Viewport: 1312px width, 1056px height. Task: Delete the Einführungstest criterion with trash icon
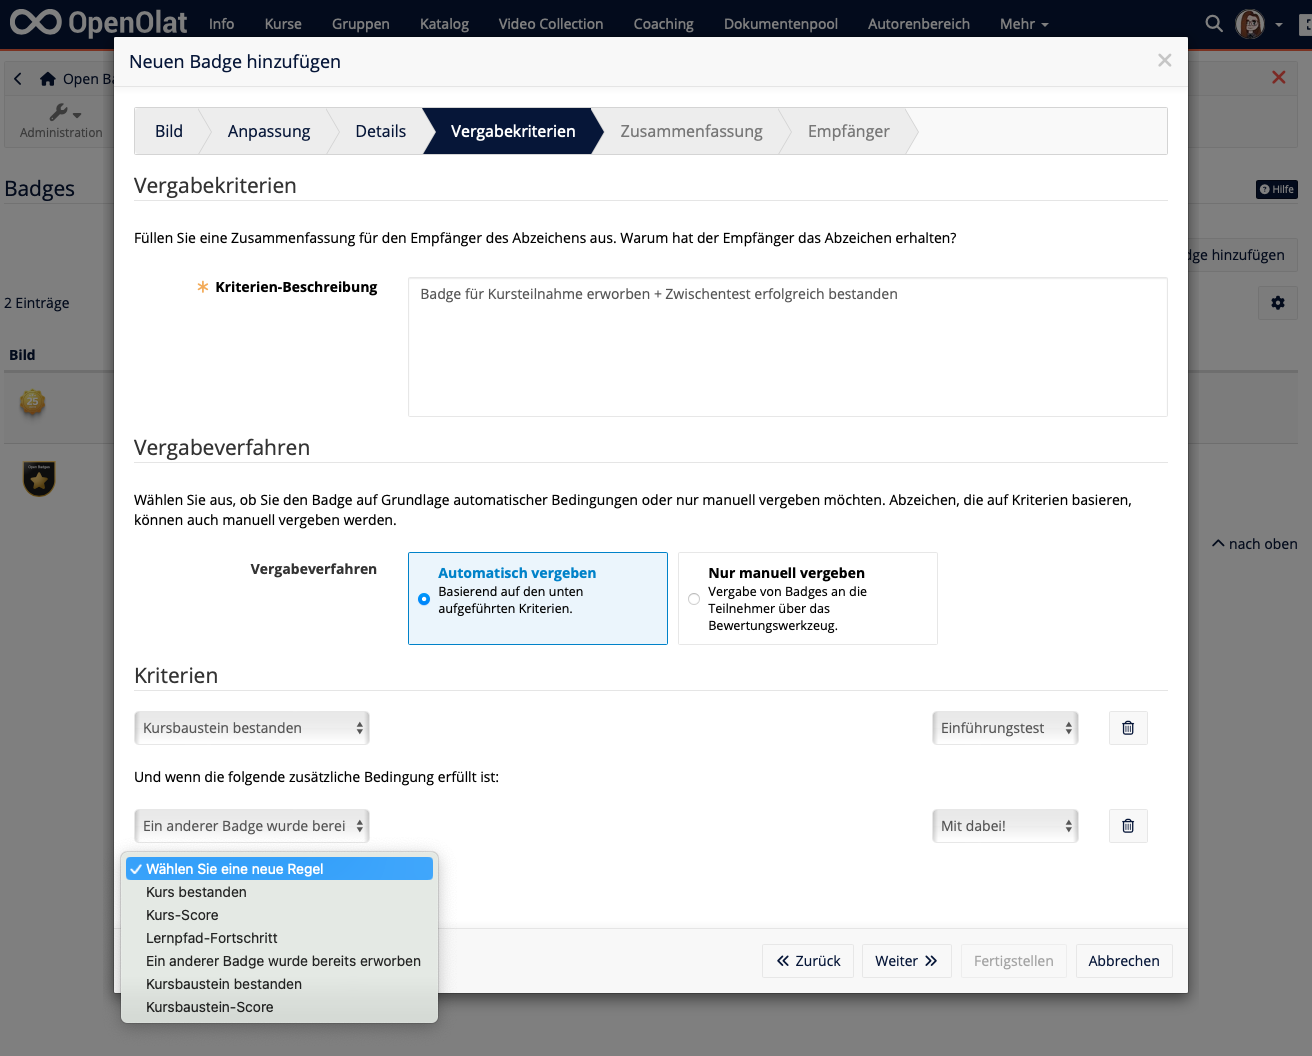(1128, 728)
